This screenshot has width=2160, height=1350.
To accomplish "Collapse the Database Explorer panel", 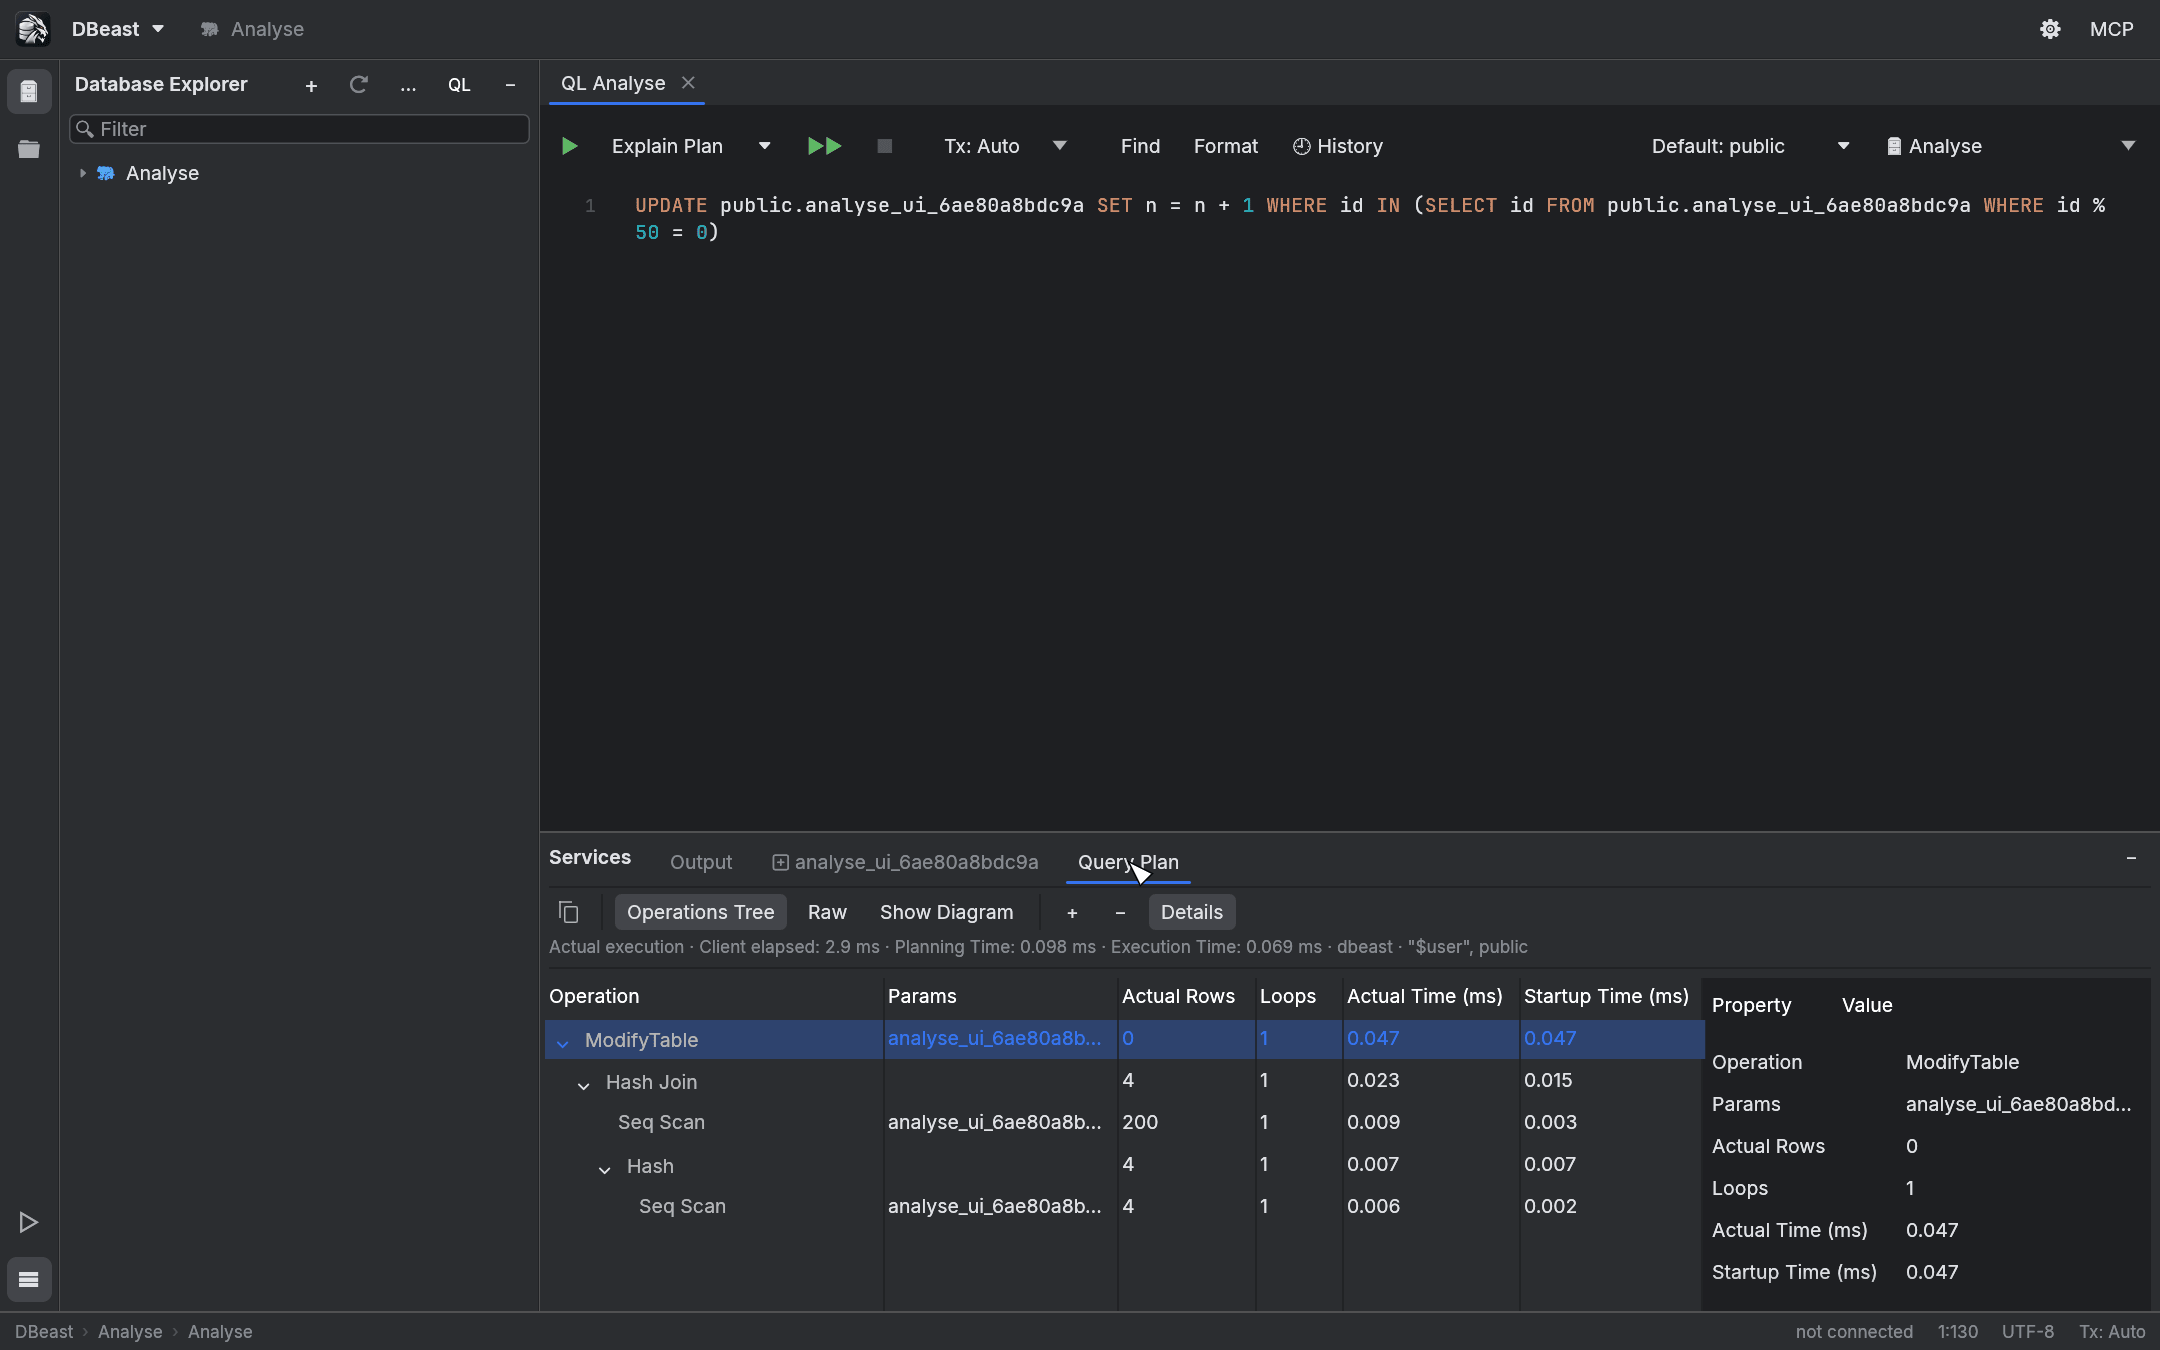I will (x=510, y=85).
